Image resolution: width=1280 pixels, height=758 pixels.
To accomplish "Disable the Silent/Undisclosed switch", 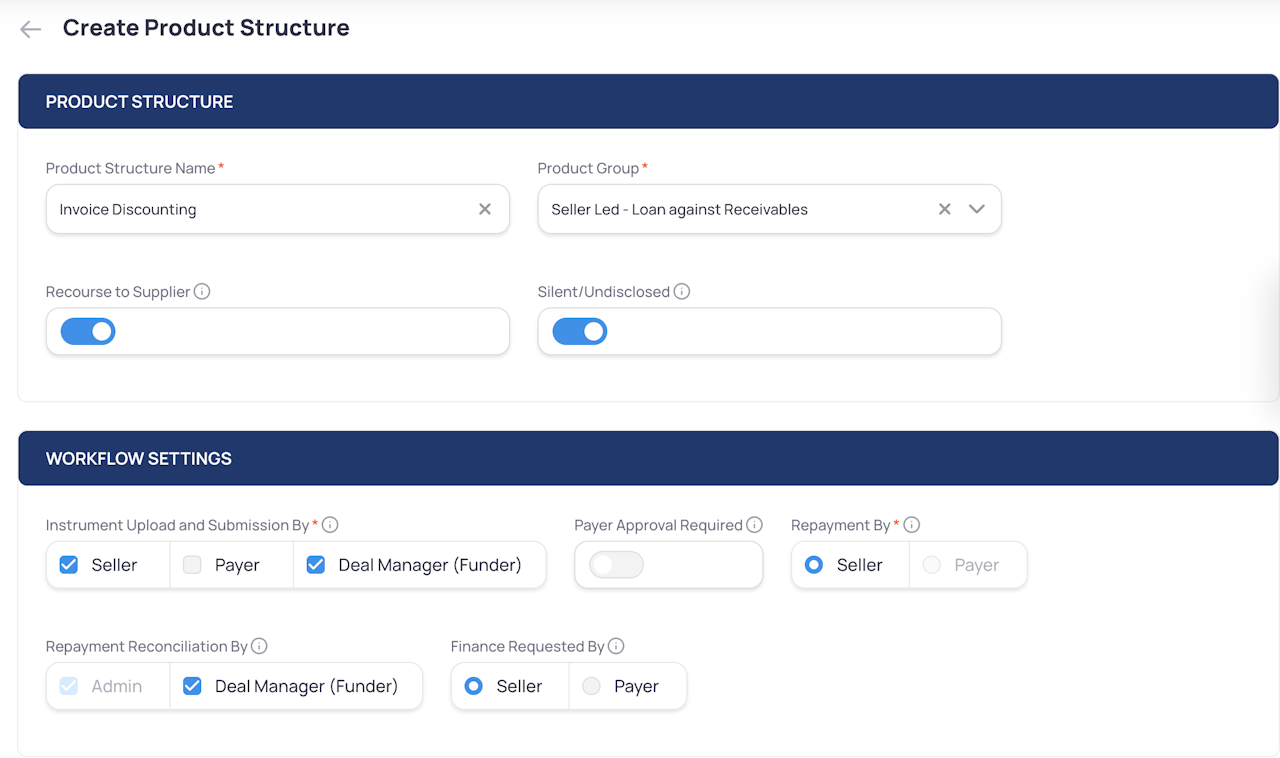I will tap(580, 331).
